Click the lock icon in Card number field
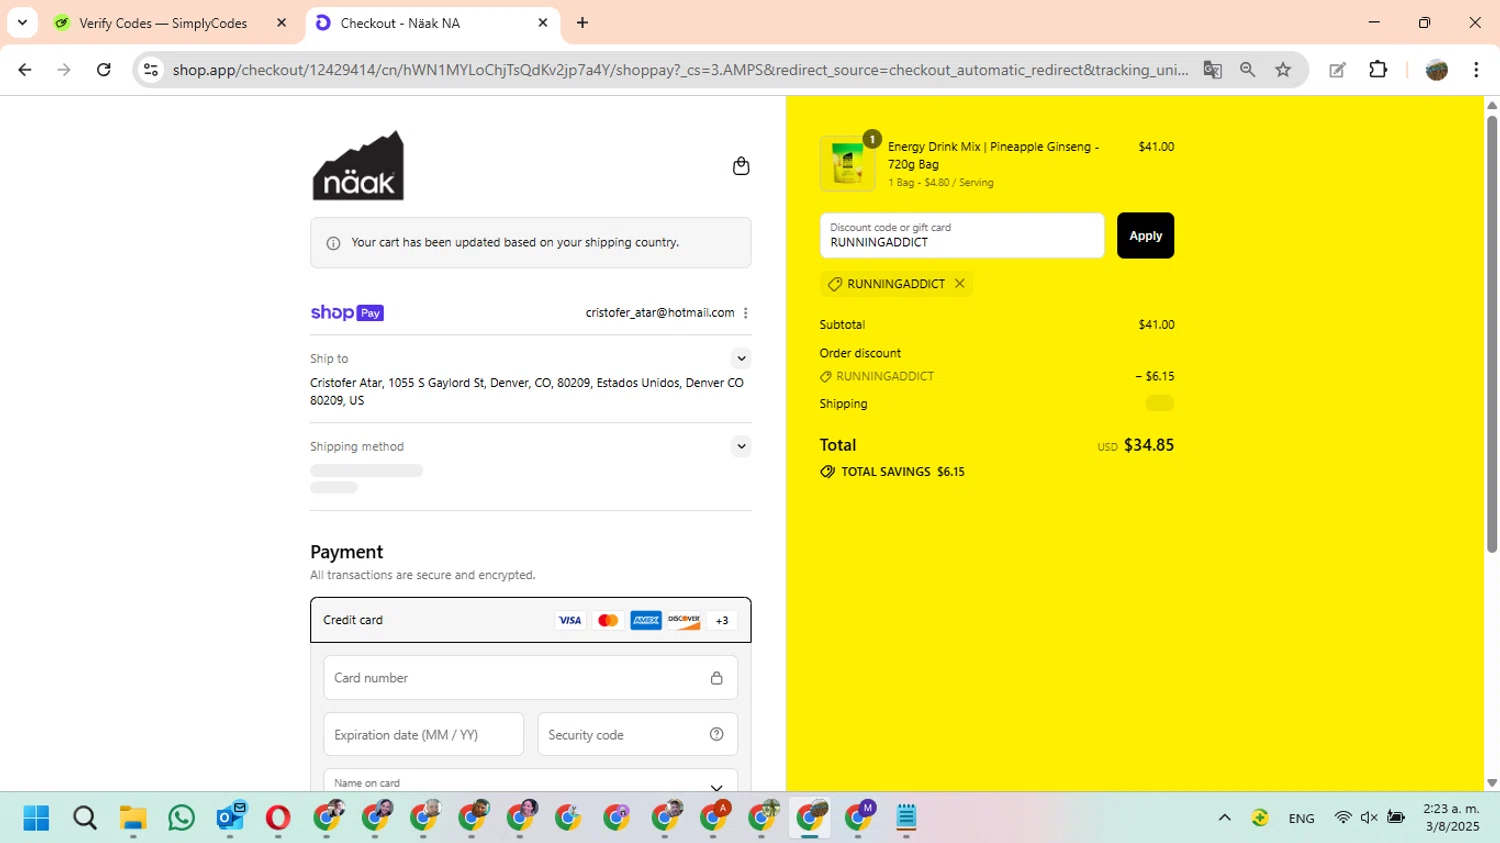 717,678
